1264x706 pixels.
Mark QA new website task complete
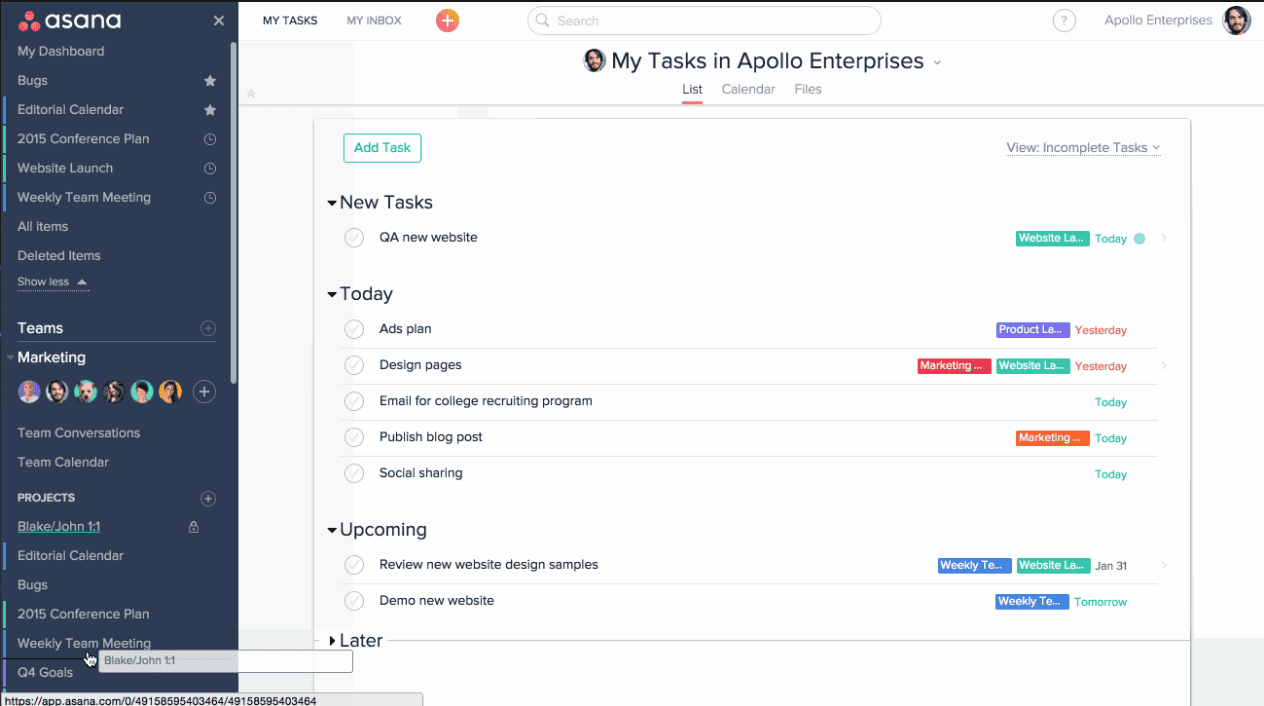354,238
